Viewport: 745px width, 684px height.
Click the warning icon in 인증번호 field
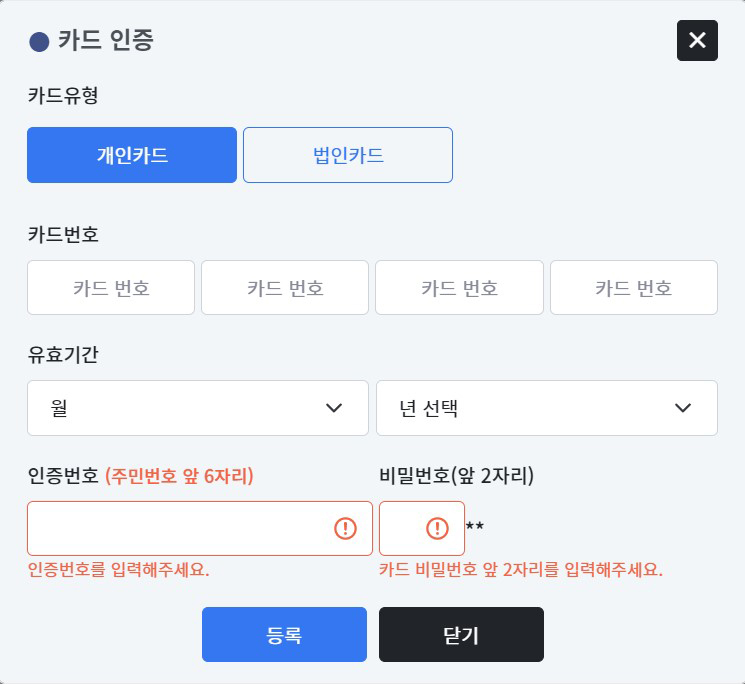(x=345, y=528)
